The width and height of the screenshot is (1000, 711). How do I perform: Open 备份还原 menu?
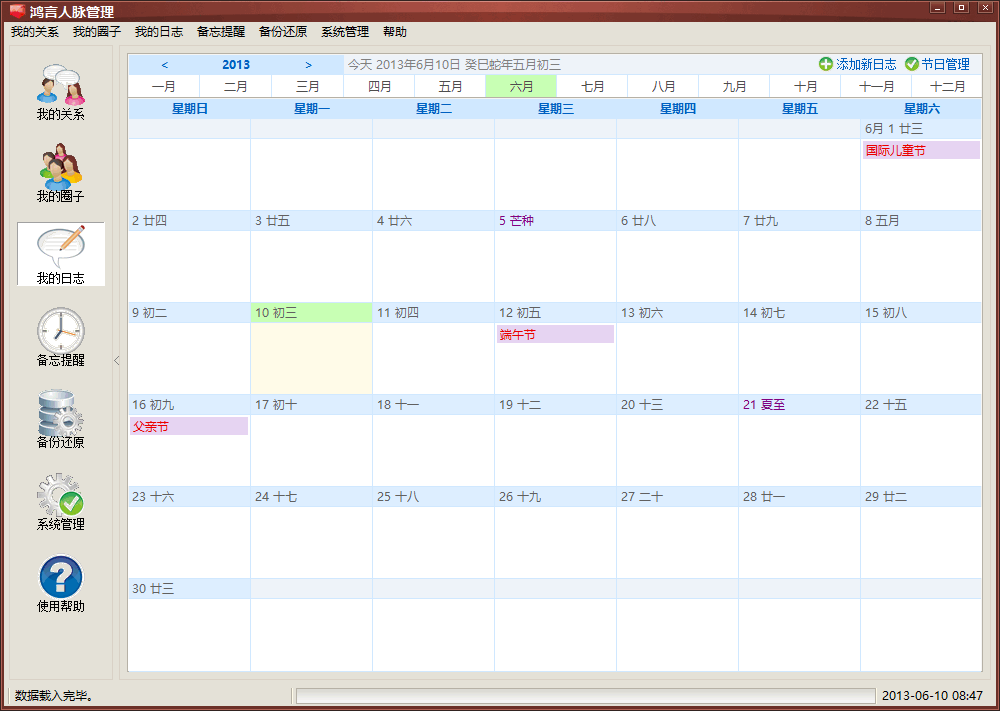point(283,32)
